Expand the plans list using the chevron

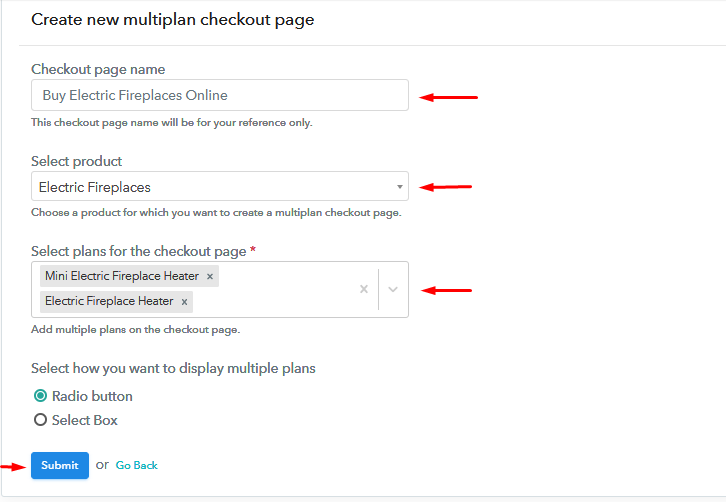click(x=393, y=289)
